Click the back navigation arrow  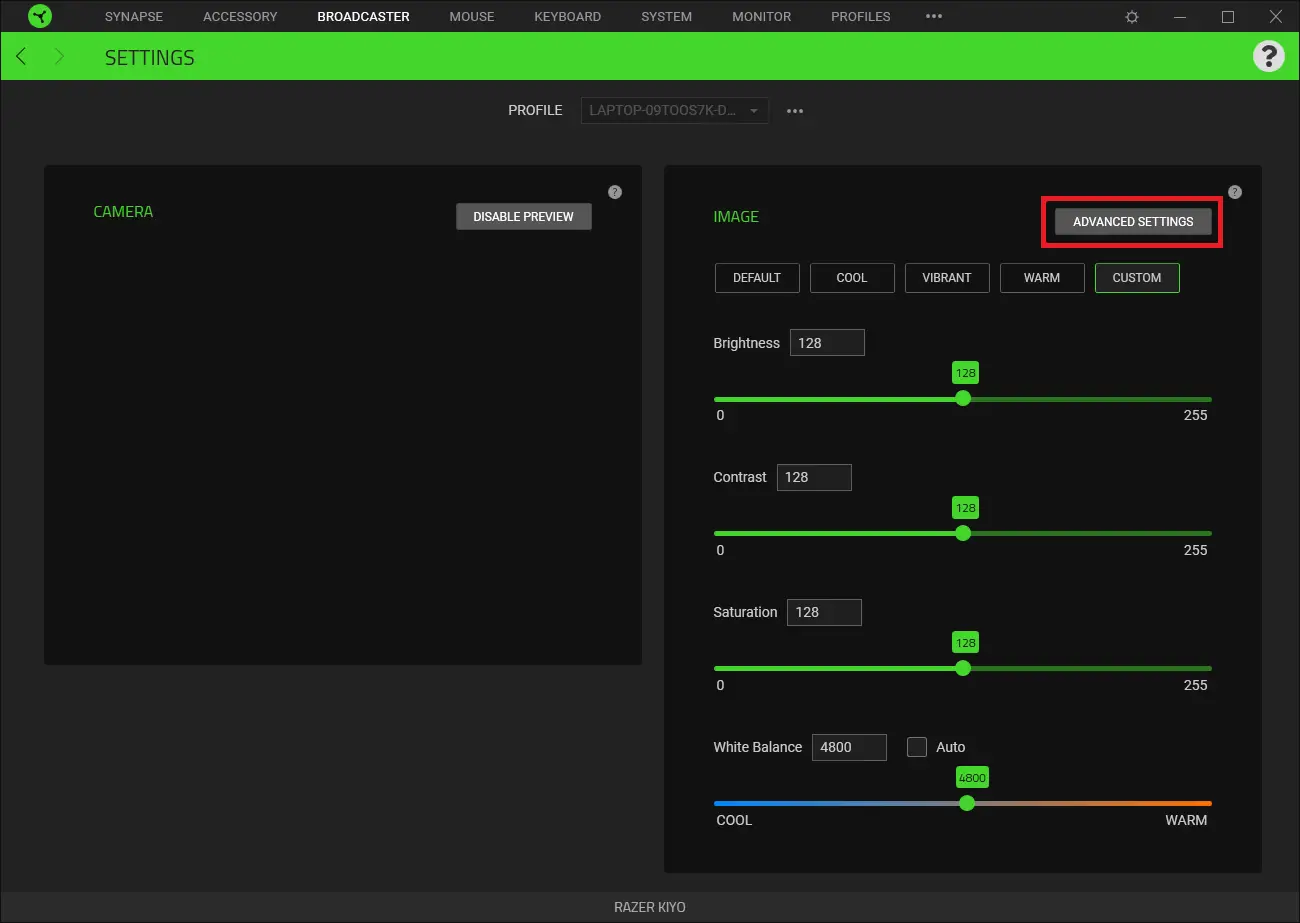(x=21, y=56)
